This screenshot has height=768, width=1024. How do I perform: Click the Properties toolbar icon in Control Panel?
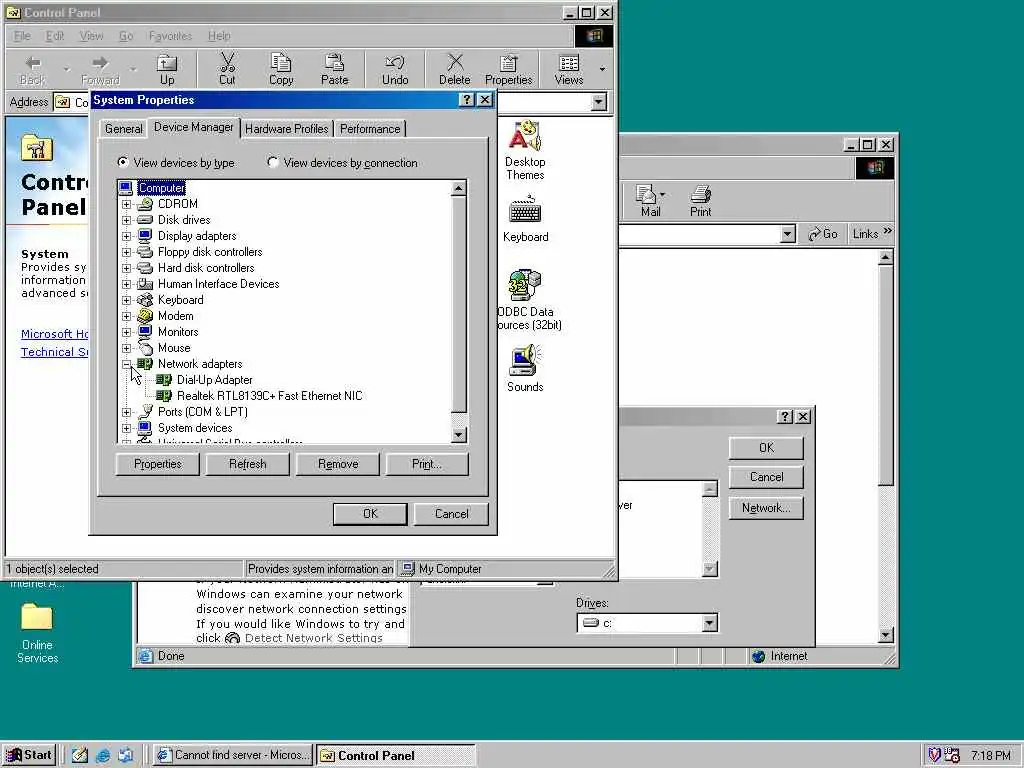[x=508, y=69]
